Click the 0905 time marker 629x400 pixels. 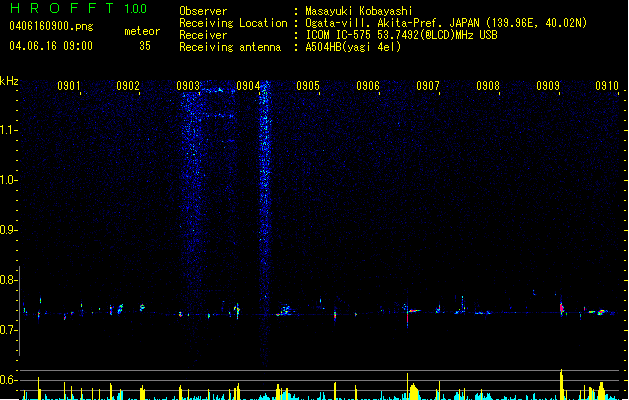point(308,86)
